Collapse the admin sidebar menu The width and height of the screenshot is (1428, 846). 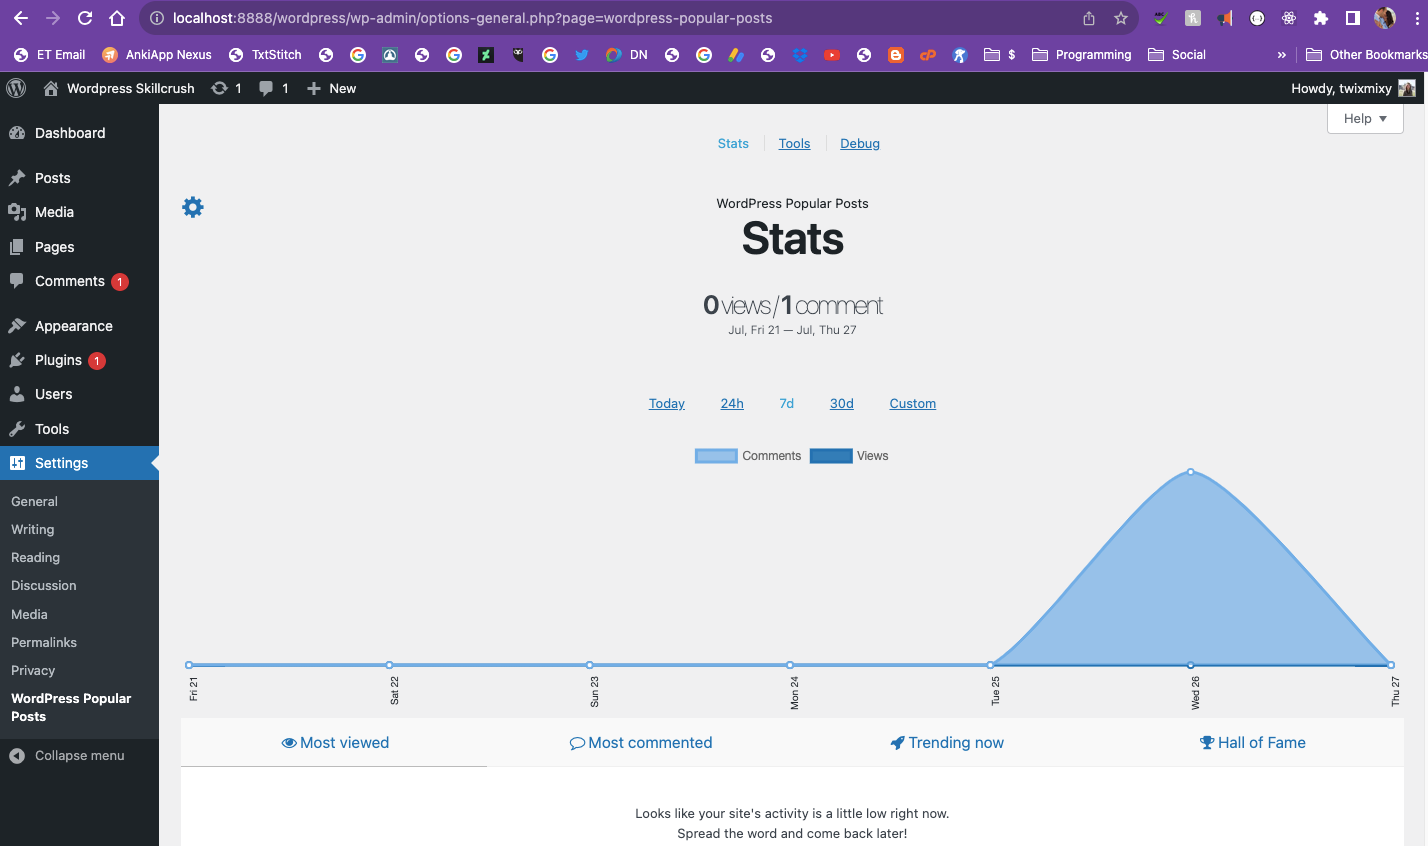[67, 755]
